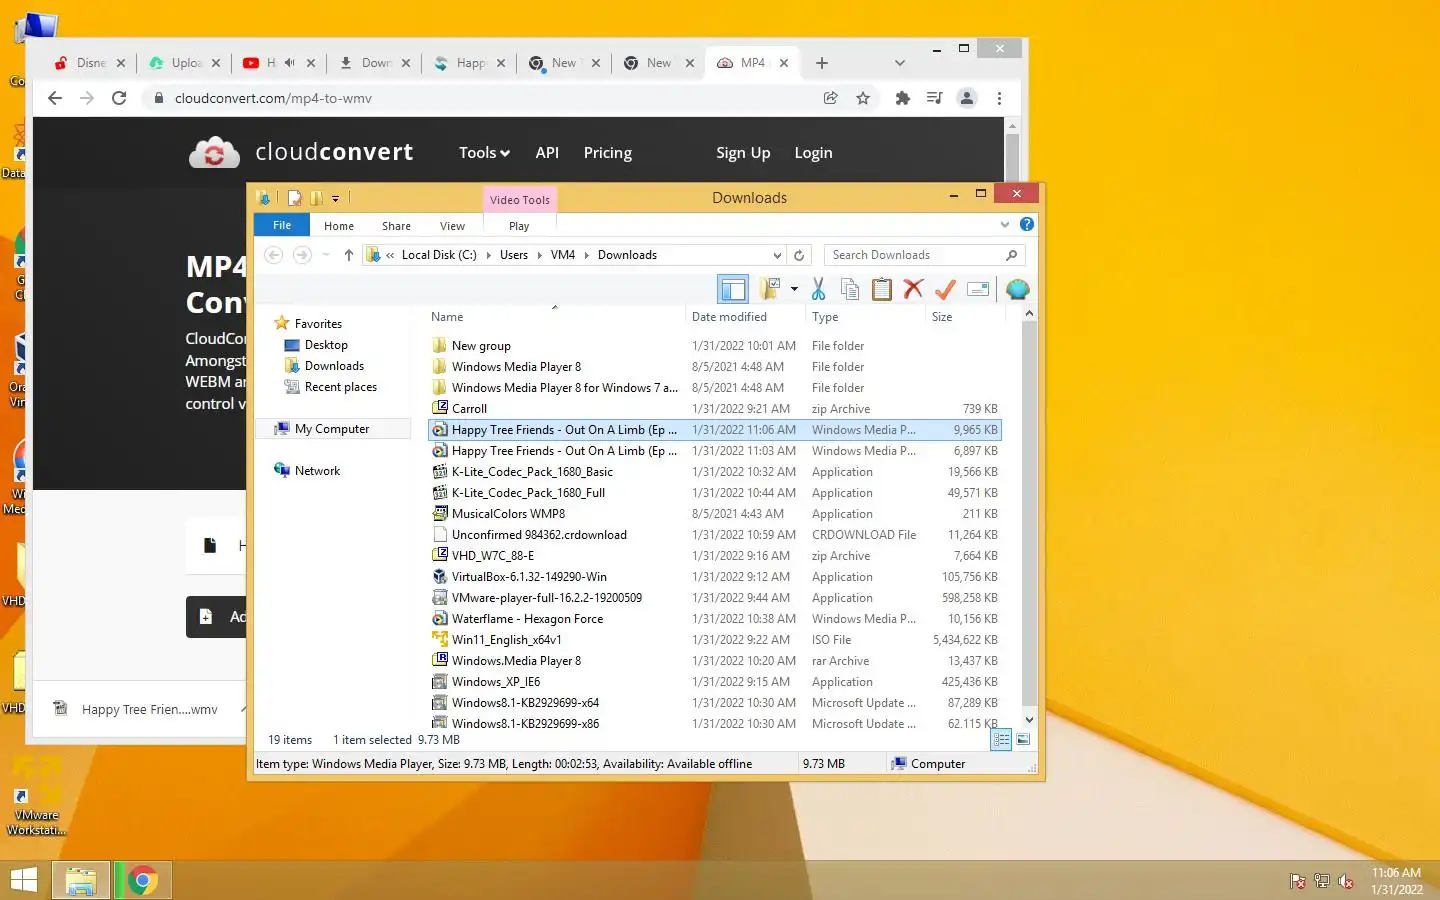The height and width of the screenshot is (900, 1440).
Task: Open the dropdown arrow beside folder options icon
Action: 794,289
